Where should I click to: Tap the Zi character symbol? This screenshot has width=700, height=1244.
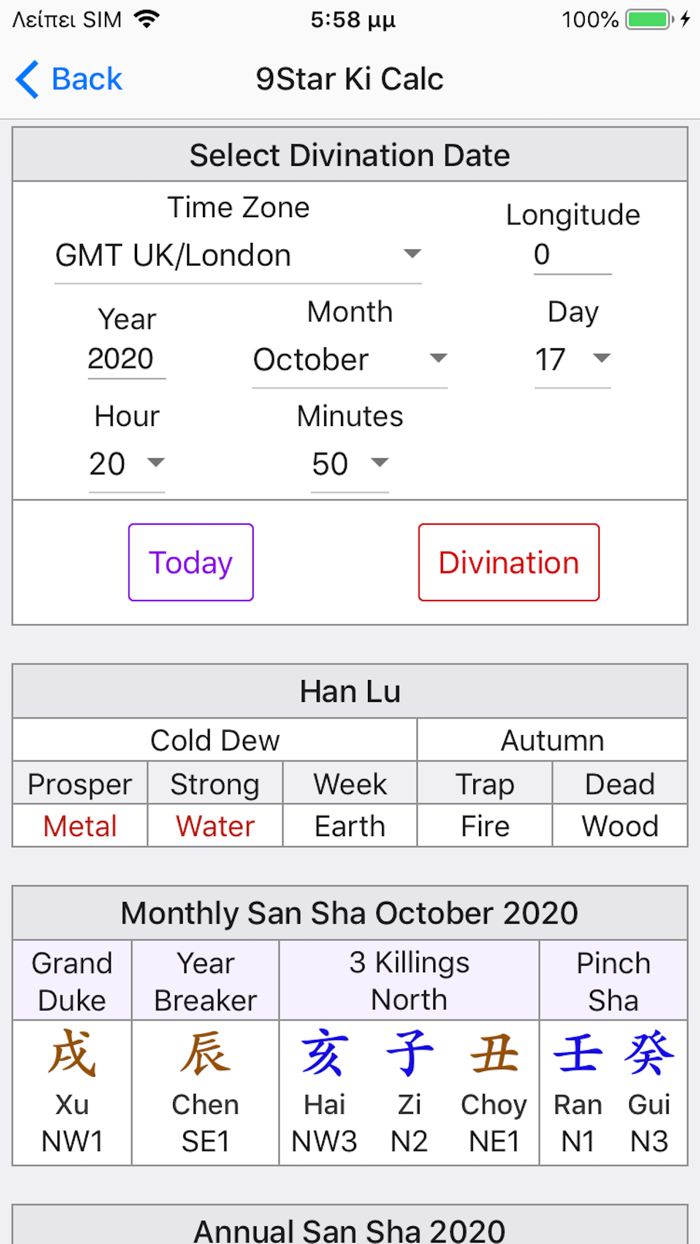pos(409,1052)
